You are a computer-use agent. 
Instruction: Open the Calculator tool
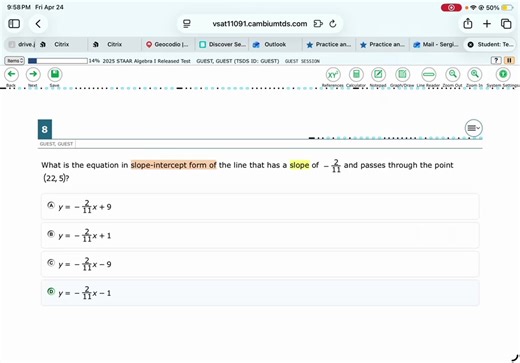[356, 74]
